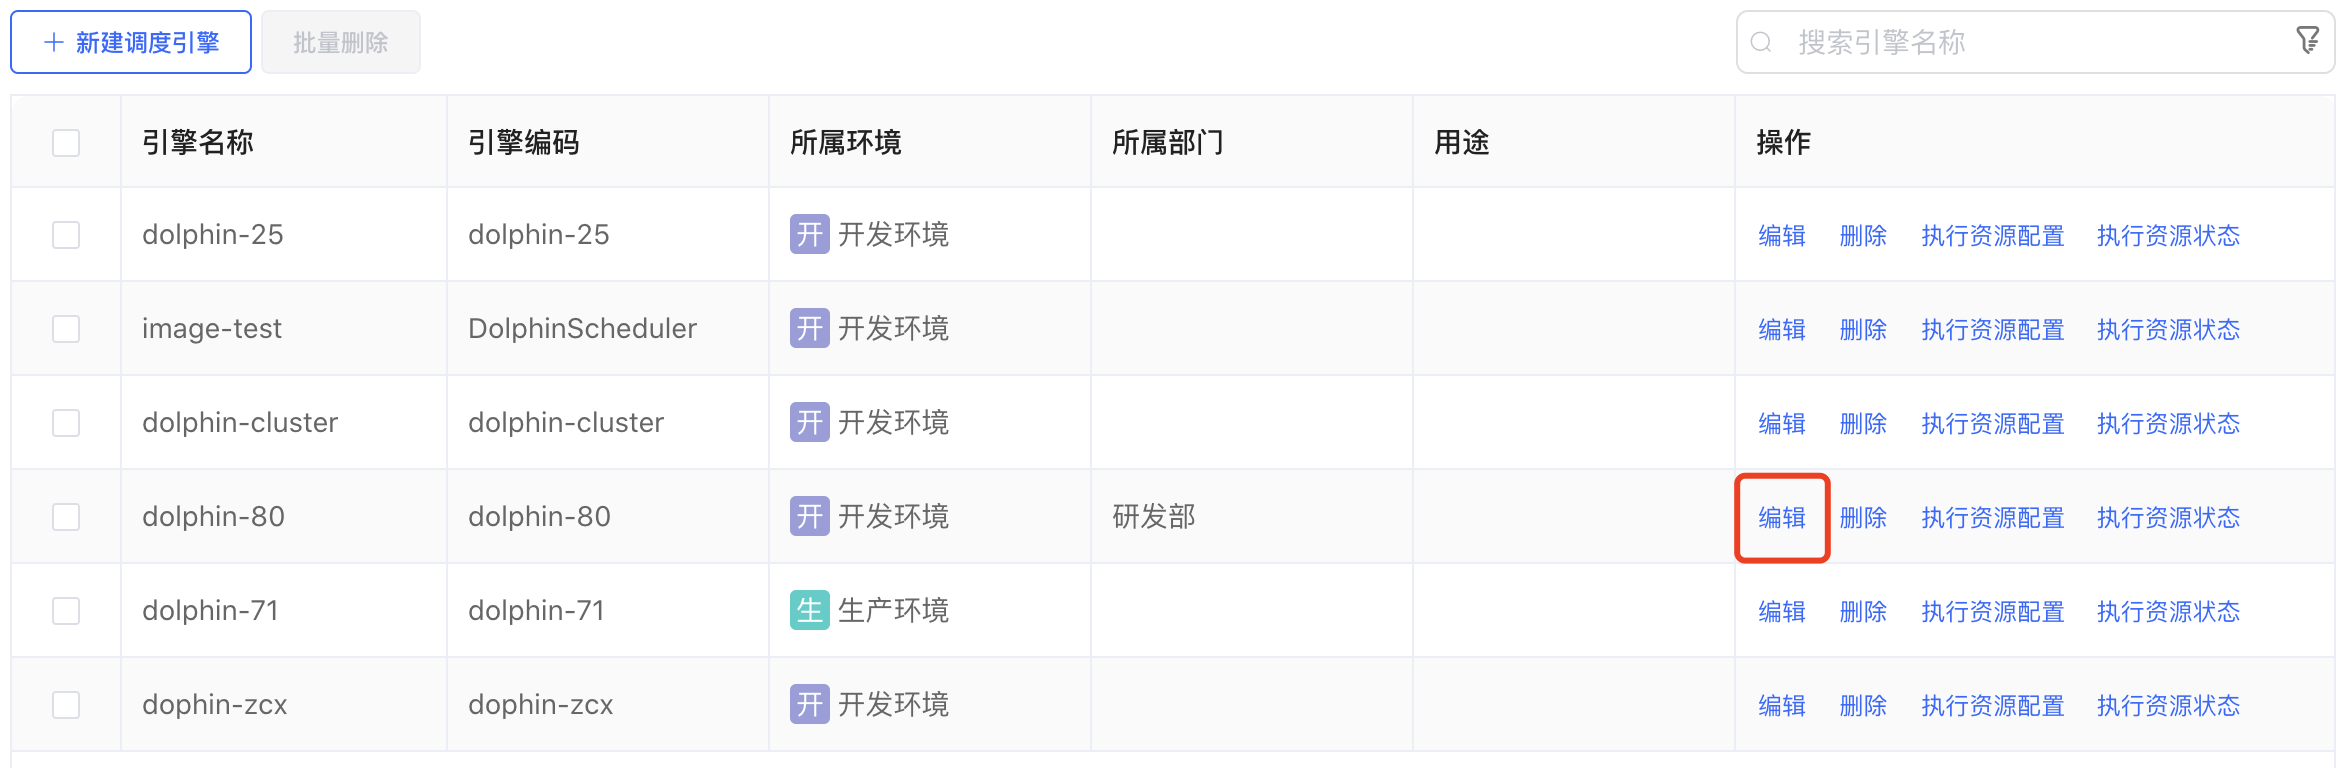Screen dimensions: 2348x768
Task: Click 删除 in the dolphin-80 row
Action: 1863,517
